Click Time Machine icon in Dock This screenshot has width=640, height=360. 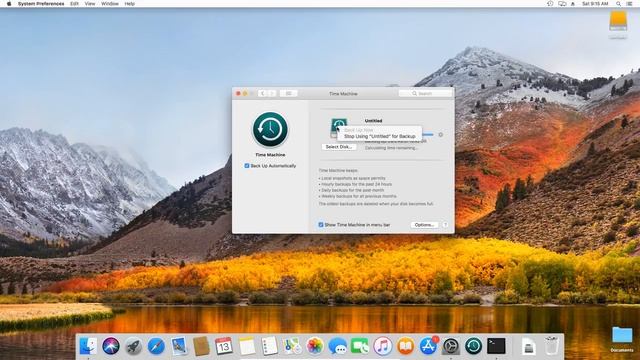(473, 346)
